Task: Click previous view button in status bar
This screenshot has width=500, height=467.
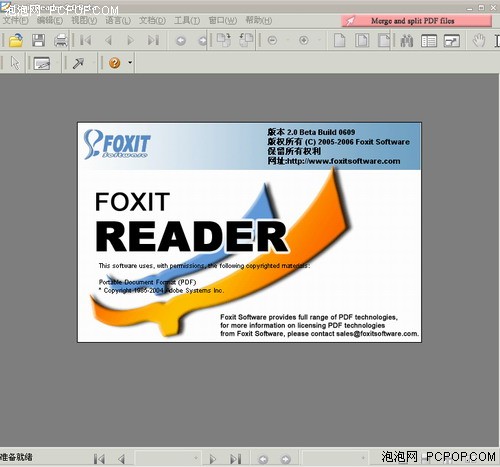Action: click(x=263, y=459)
